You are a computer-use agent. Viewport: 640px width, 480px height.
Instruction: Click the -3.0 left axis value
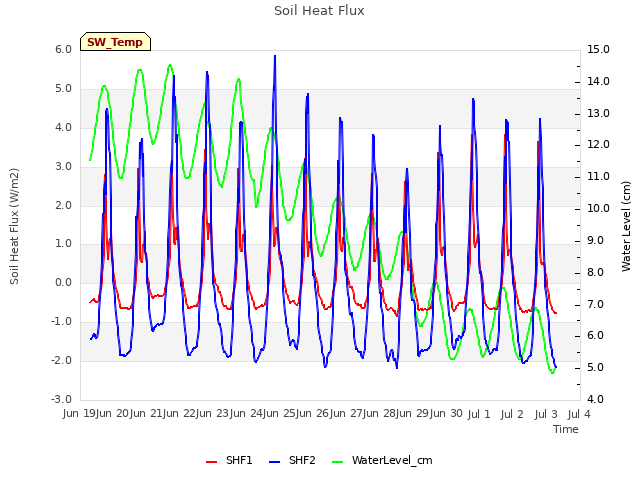click(61, 399)
